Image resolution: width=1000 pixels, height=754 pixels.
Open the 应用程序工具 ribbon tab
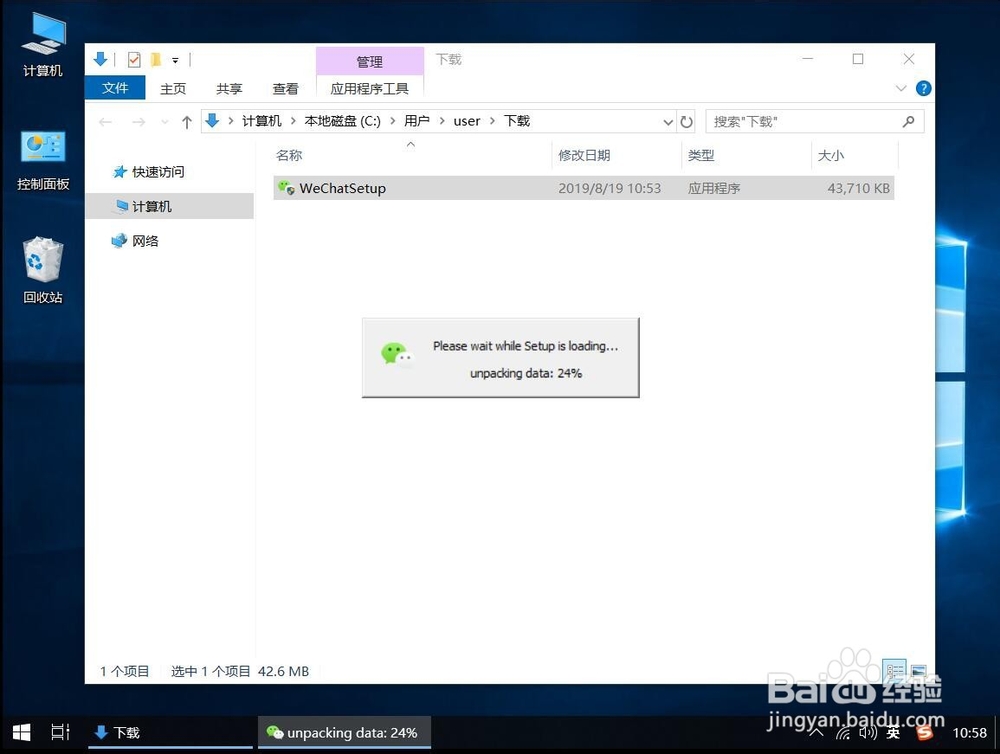370,89
